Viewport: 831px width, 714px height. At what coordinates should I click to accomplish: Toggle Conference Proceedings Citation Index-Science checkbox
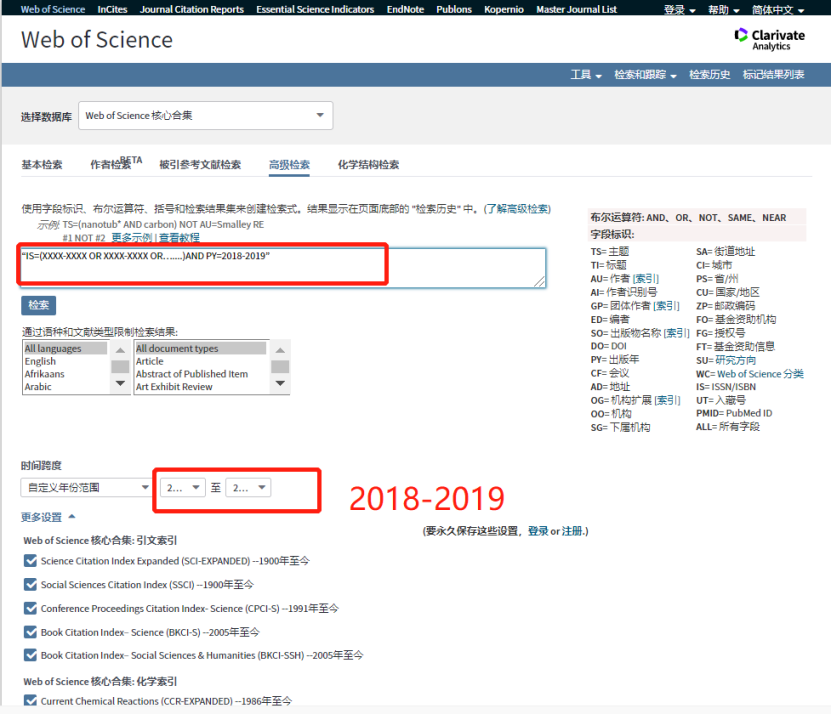30,609
